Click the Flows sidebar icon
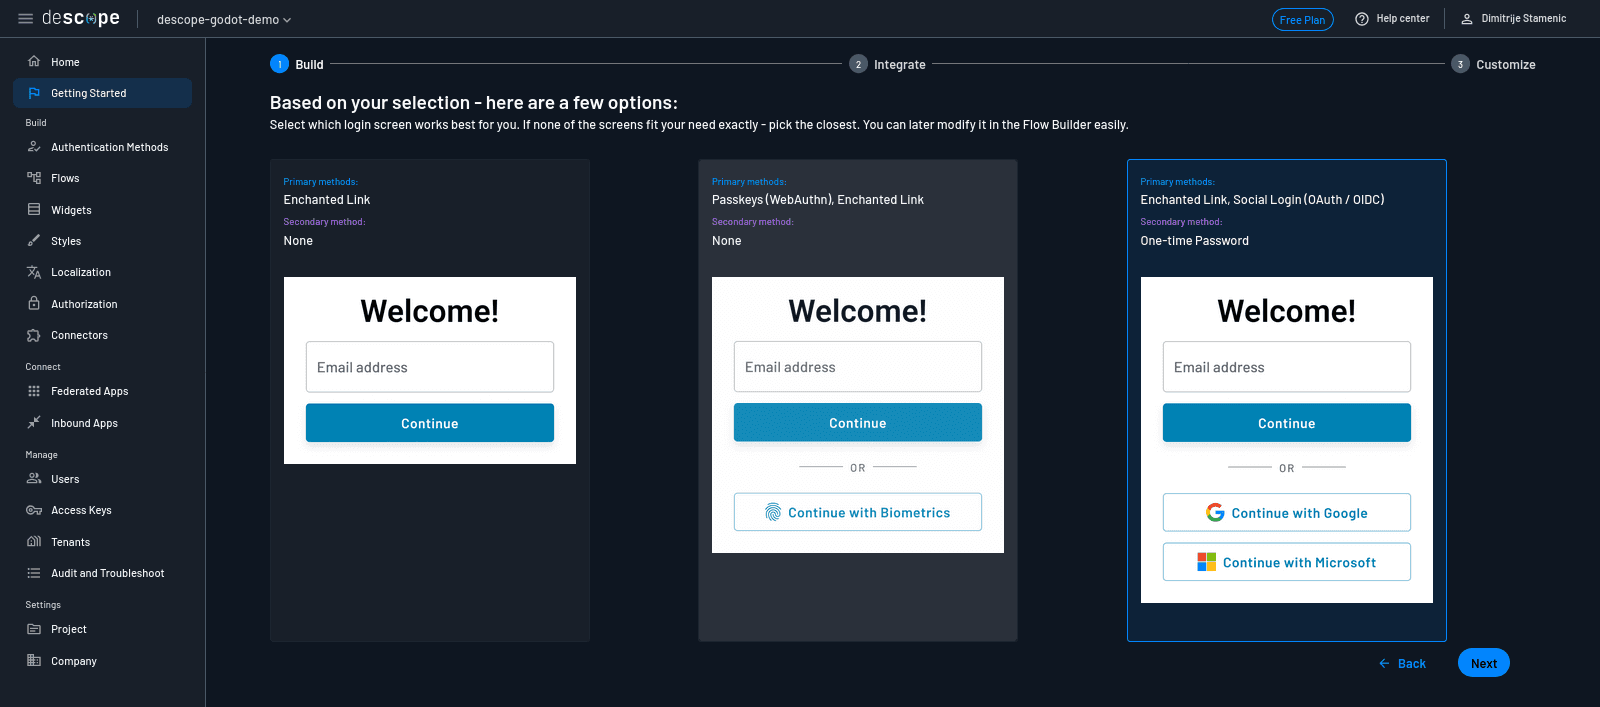1600x707 pixels. click(34, 178)
